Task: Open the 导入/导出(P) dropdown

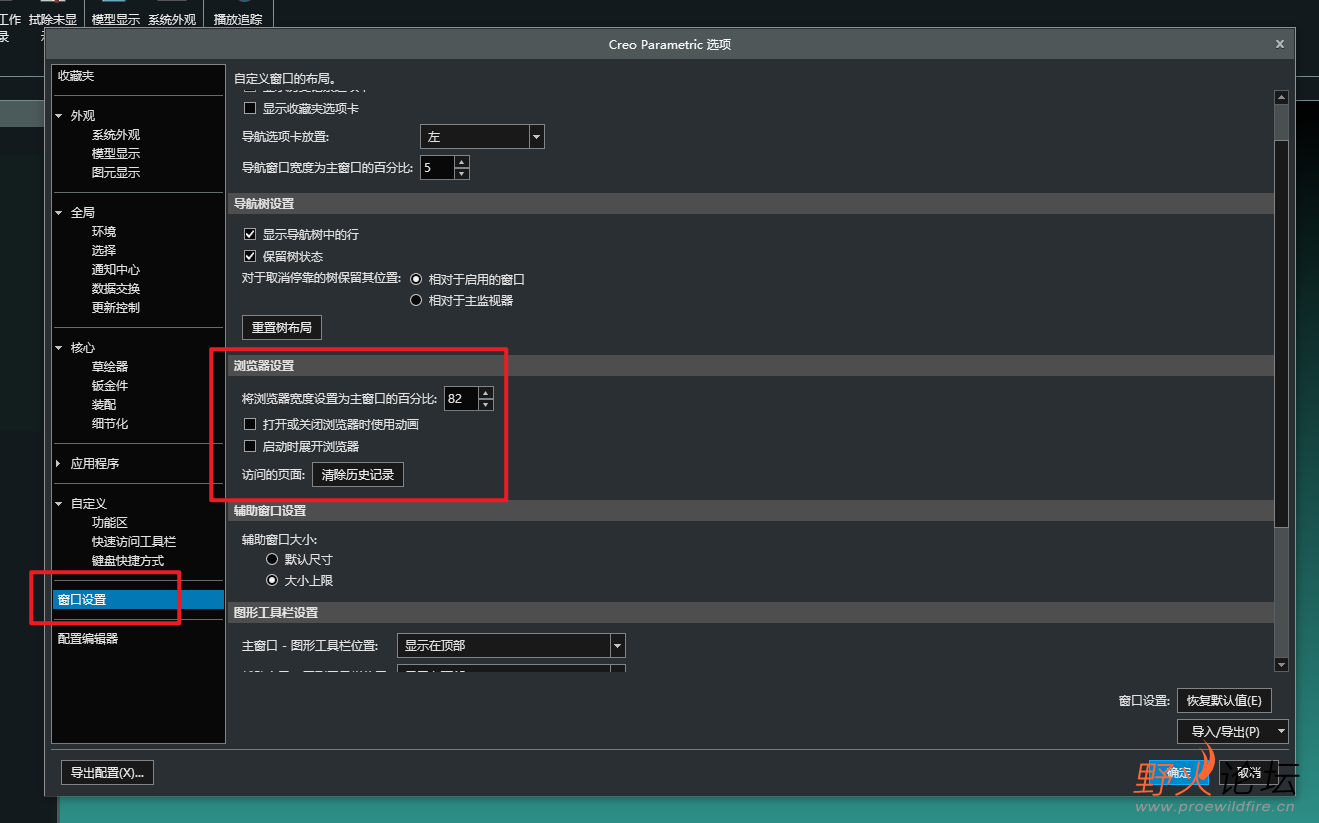Action: click(1233, 732)
